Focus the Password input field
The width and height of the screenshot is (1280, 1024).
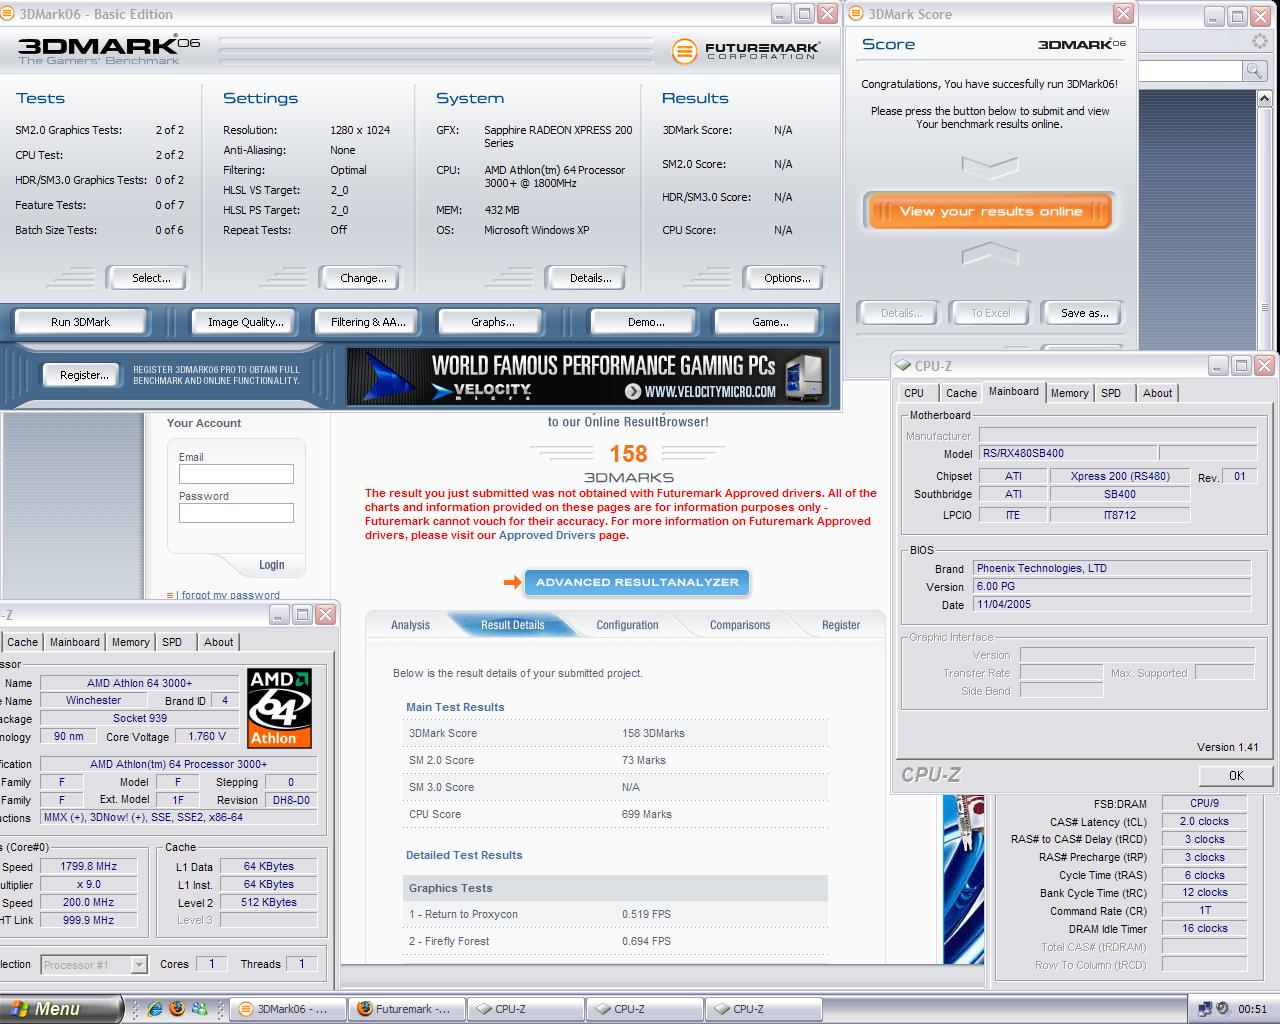click(236, 513)
